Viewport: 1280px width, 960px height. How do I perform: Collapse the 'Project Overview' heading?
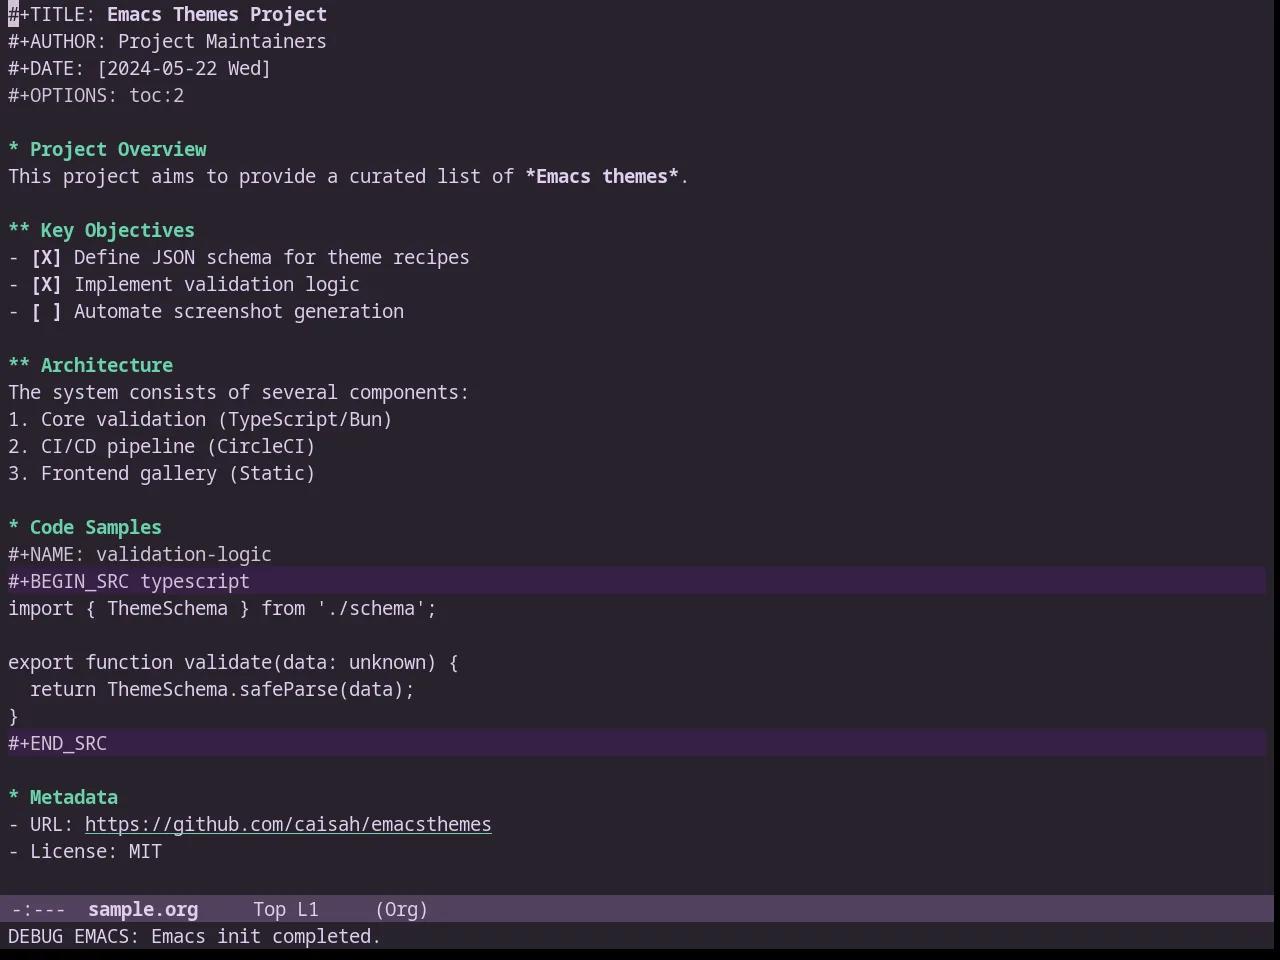(107, 149)
